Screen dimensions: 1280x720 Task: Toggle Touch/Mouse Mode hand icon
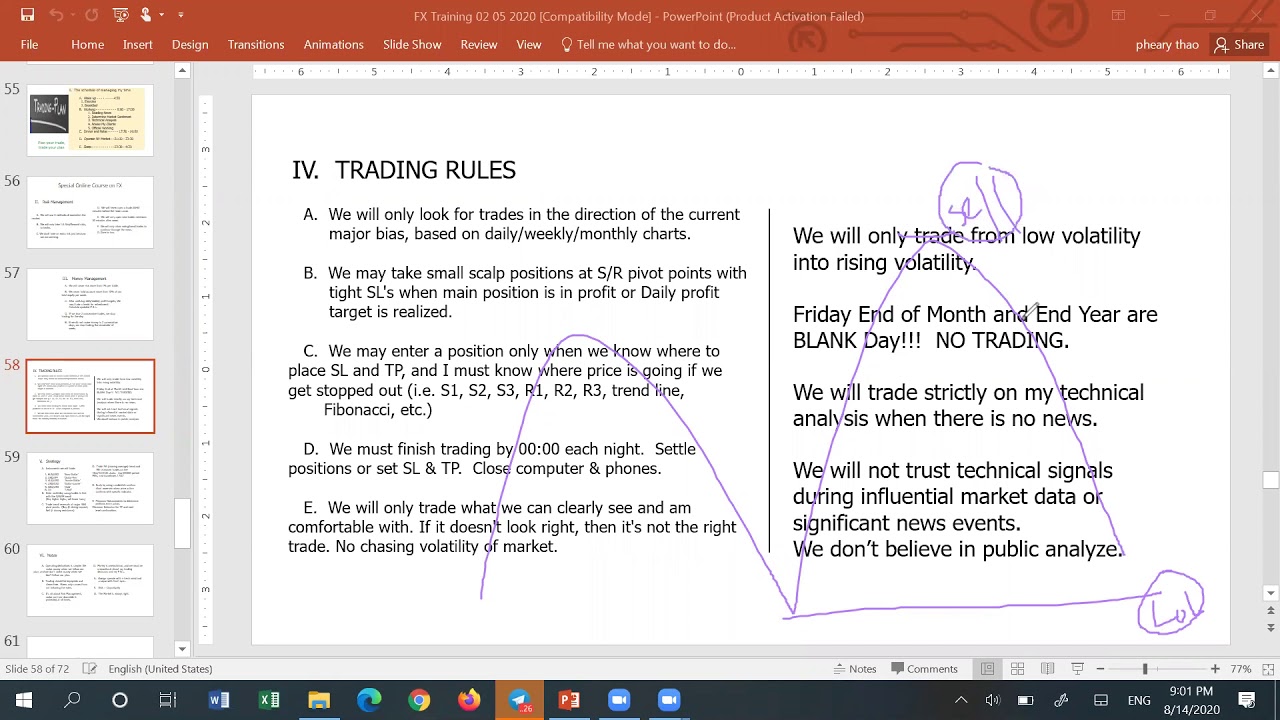point(147,15)
